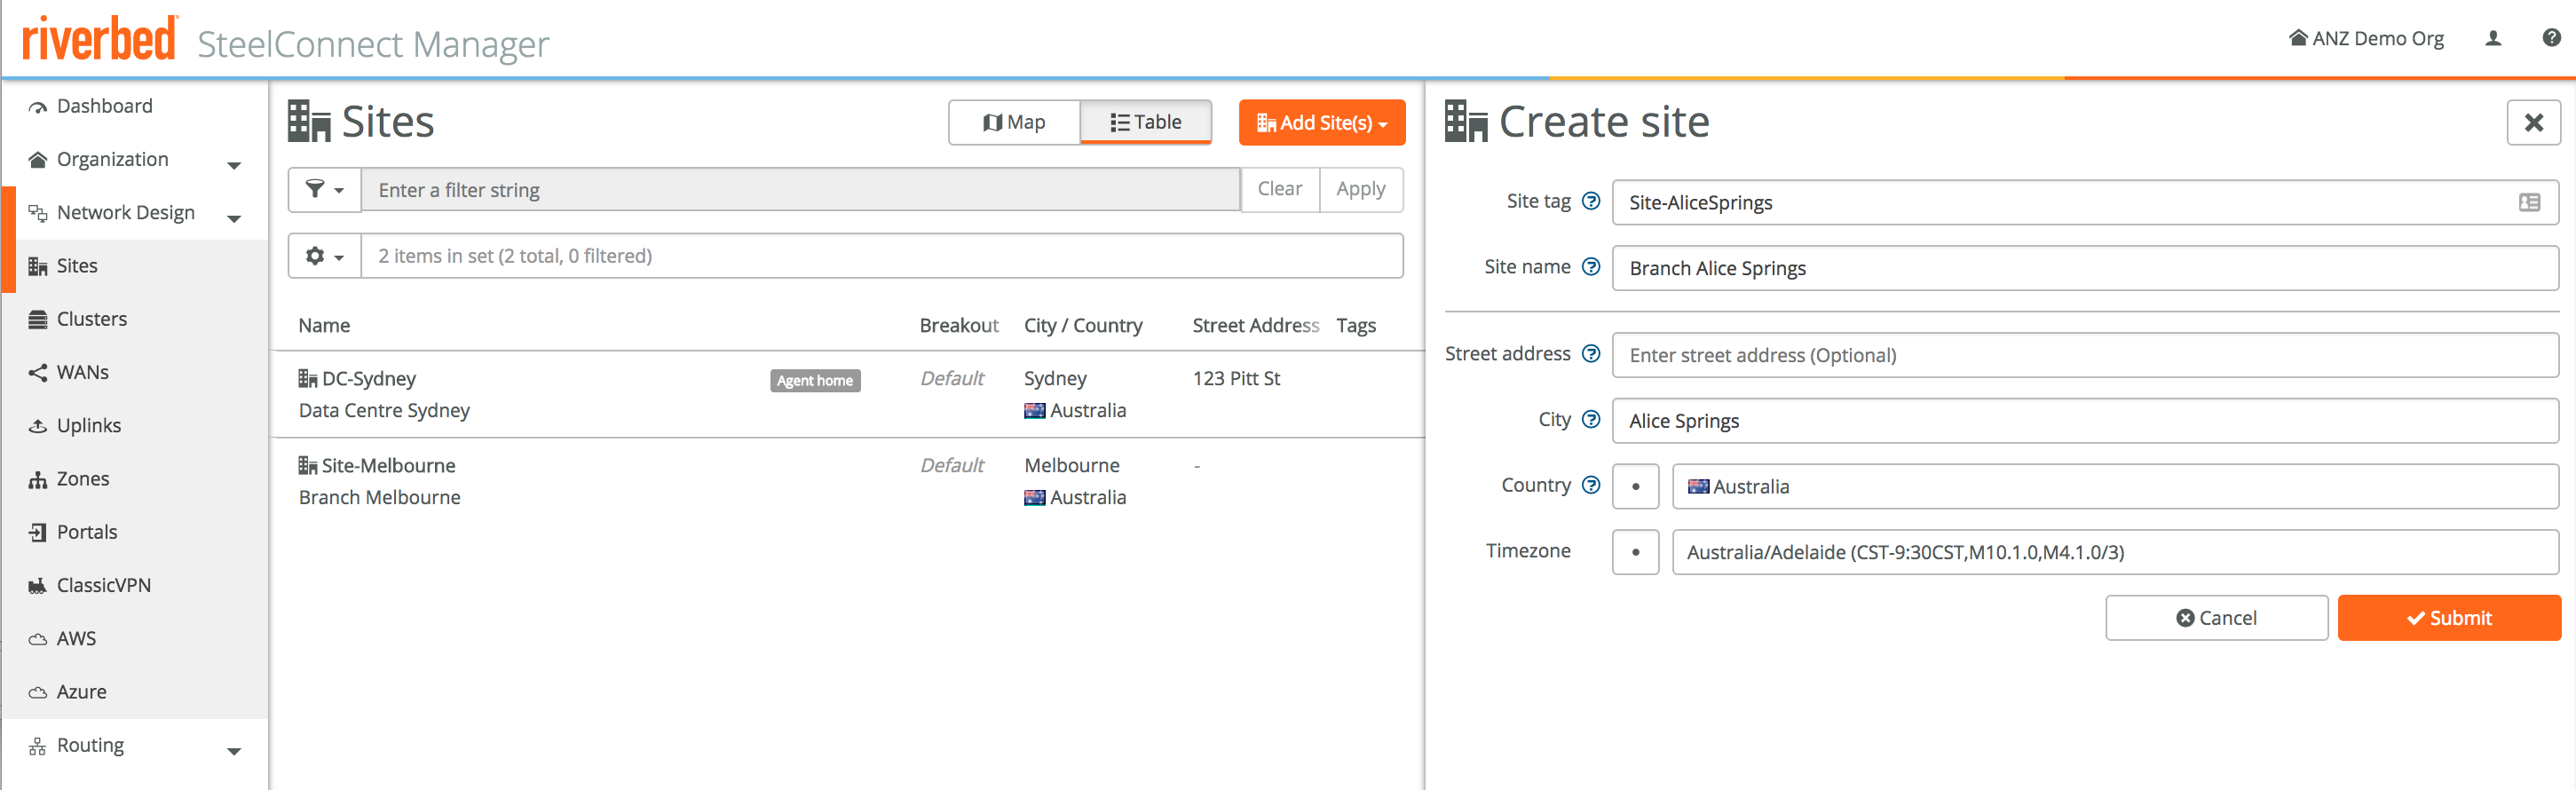Submit the Create site form

[x=2449, y=618]
